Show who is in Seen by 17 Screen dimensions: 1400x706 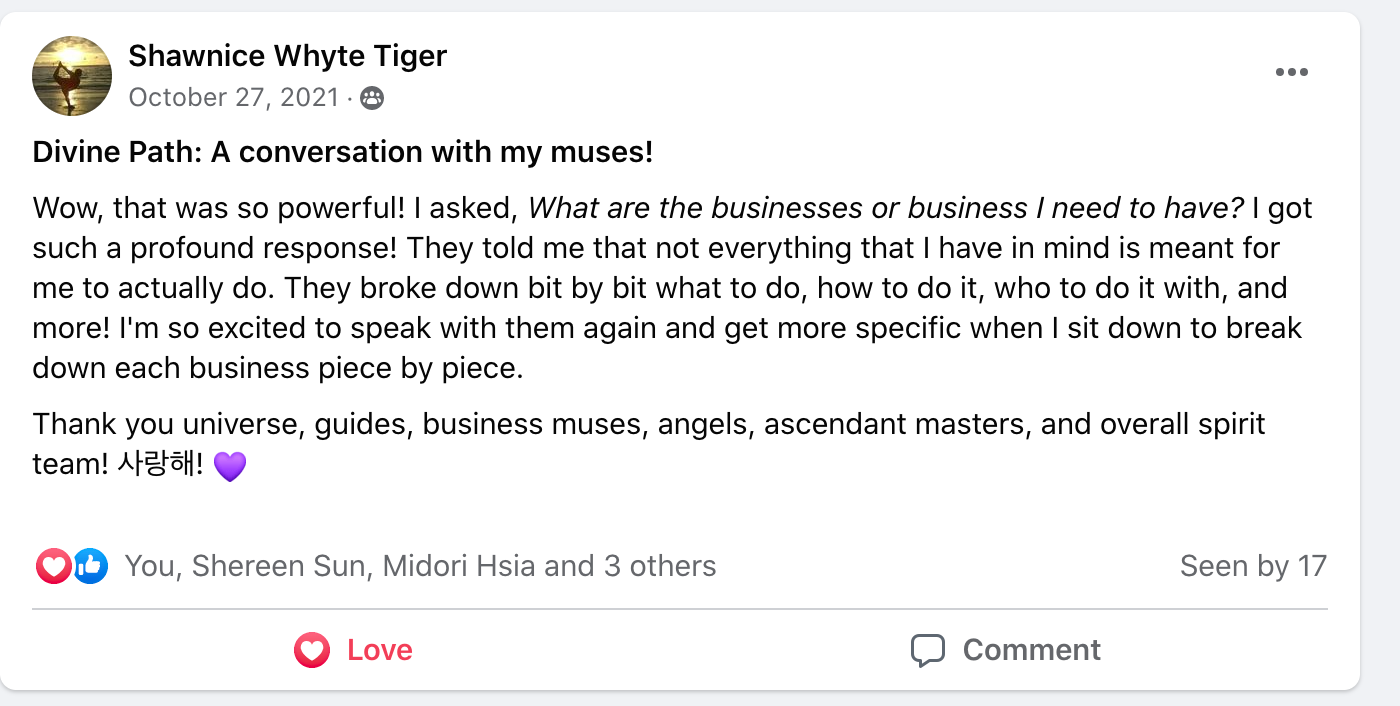click(1252, 567)
